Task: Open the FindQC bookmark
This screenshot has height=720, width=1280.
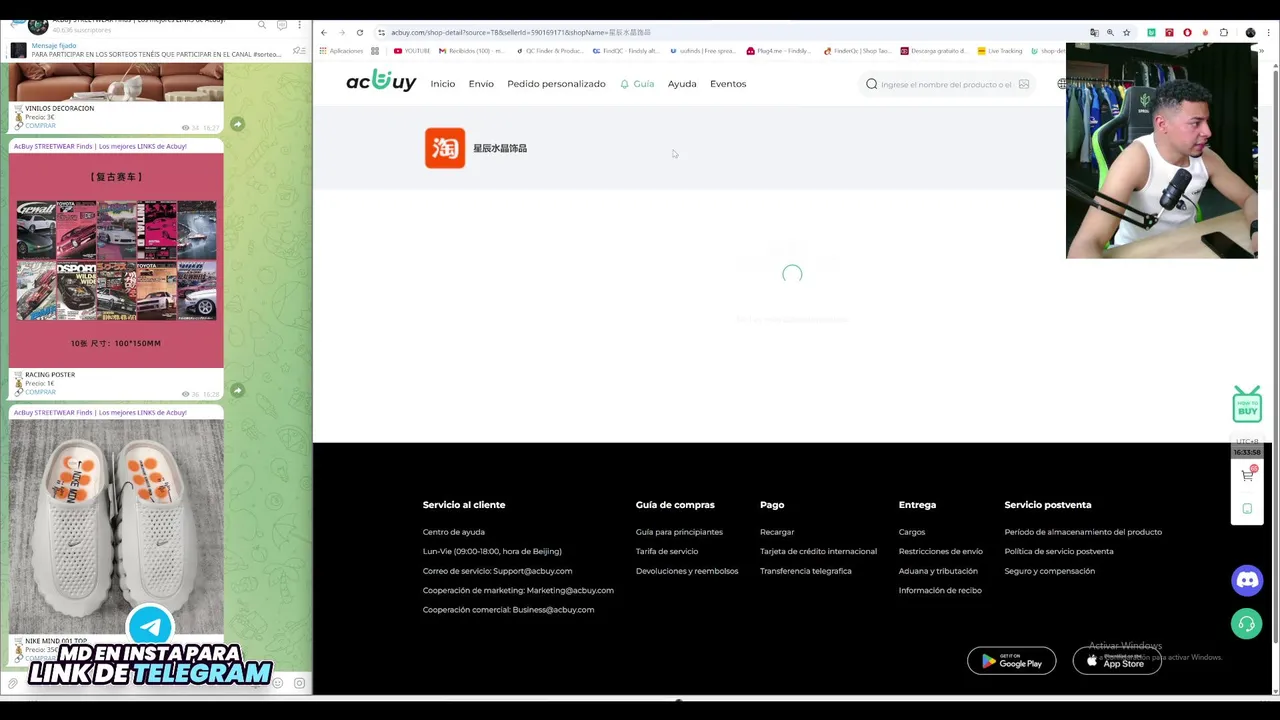Action: point(626,51)
